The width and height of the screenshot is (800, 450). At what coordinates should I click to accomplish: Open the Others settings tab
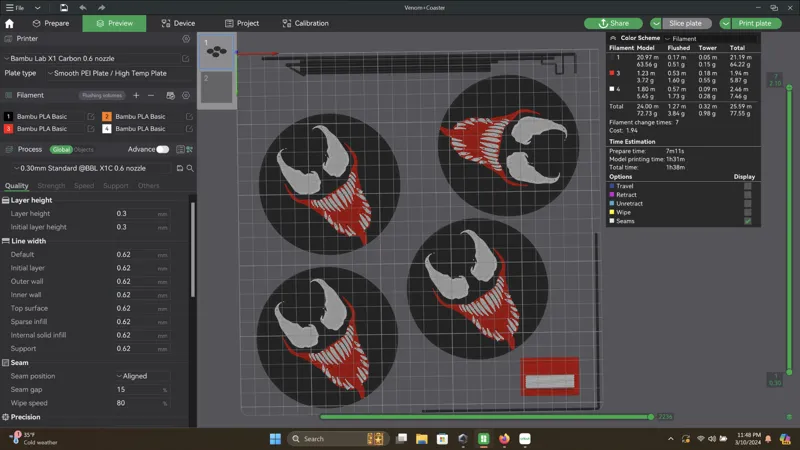pos(148,186)
